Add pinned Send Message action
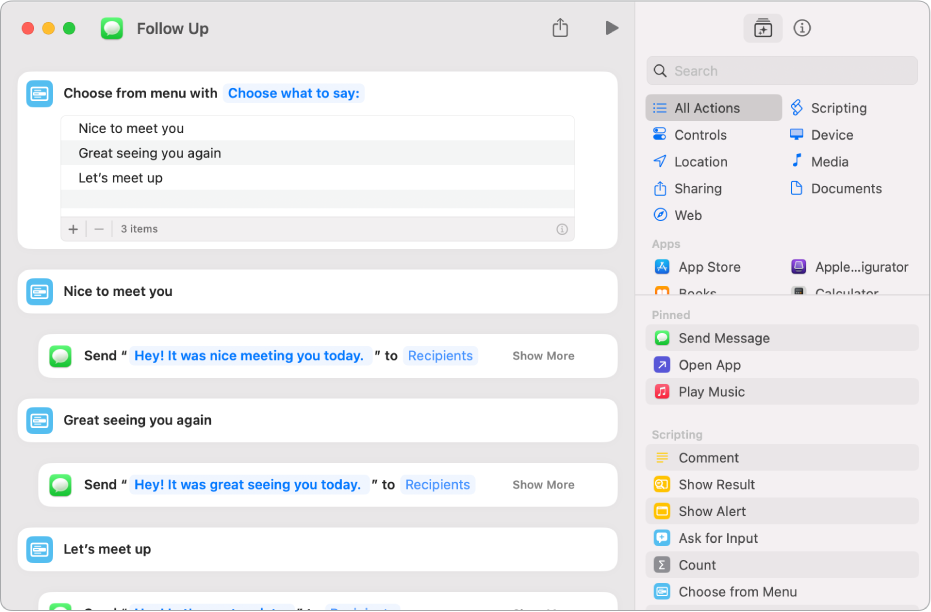 [x=781, y=338]
